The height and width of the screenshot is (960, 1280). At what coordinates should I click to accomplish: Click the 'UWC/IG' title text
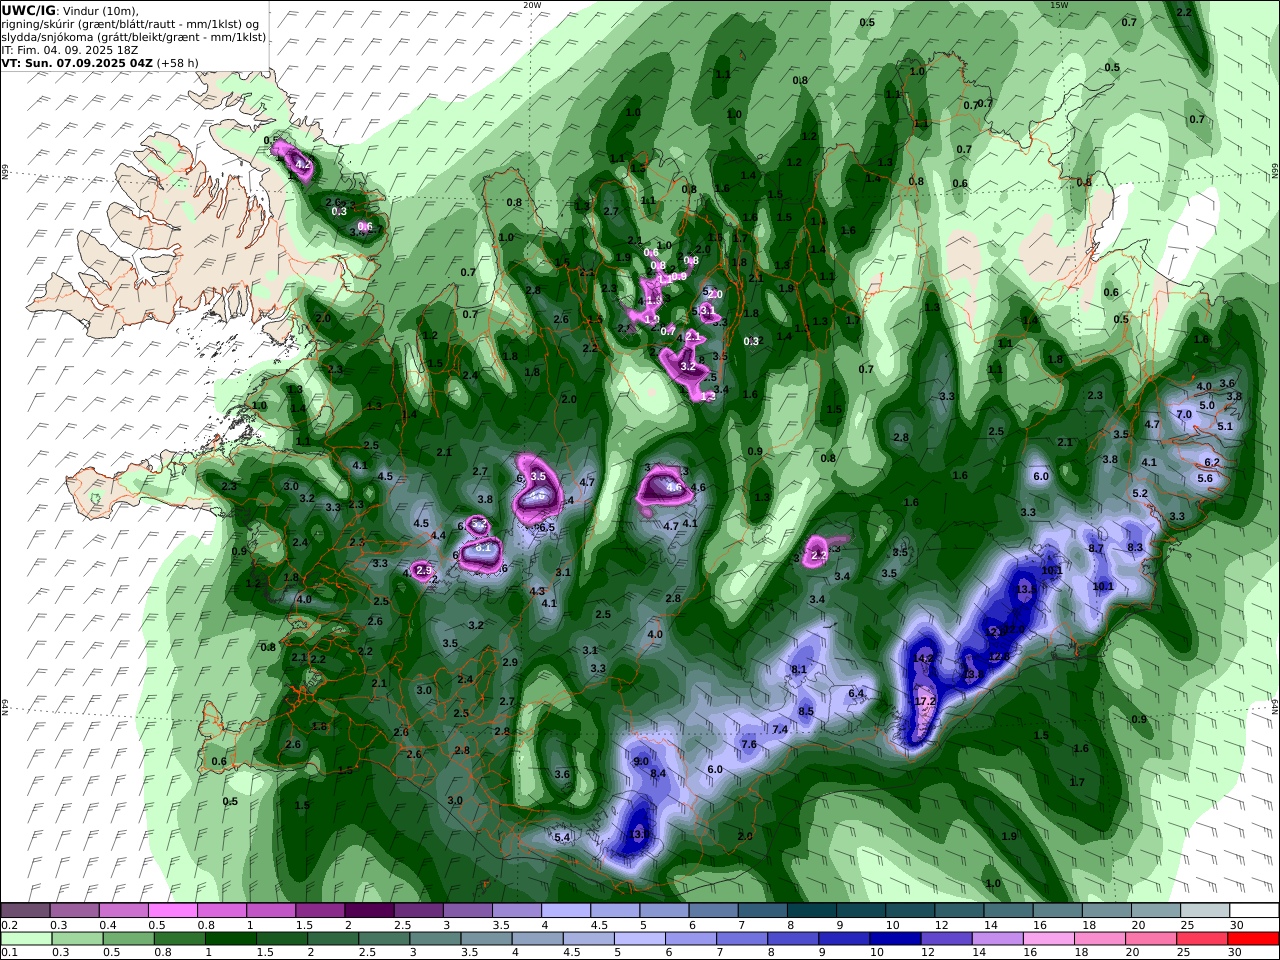click(28, 10)
